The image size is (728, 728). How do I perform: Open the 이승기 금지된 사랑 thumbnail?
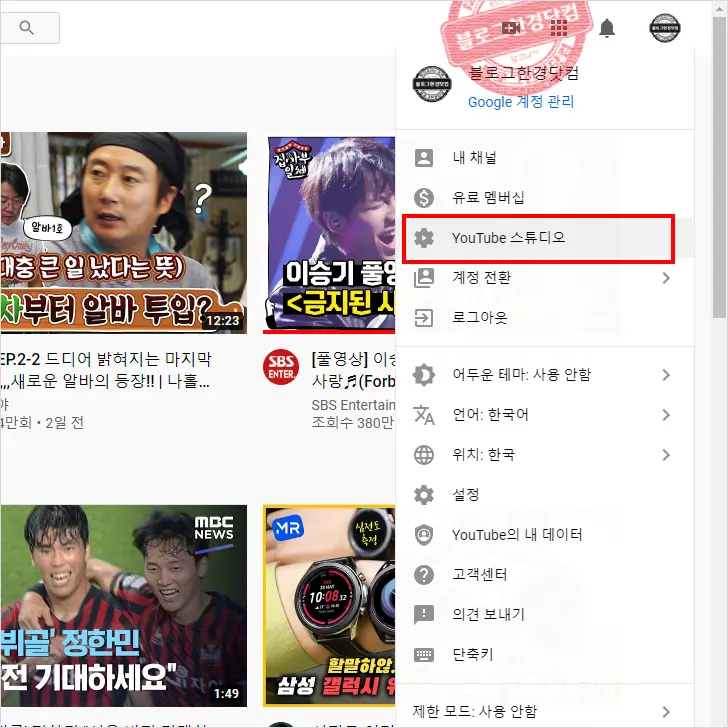pyautogui.click(x=329, y=233)
